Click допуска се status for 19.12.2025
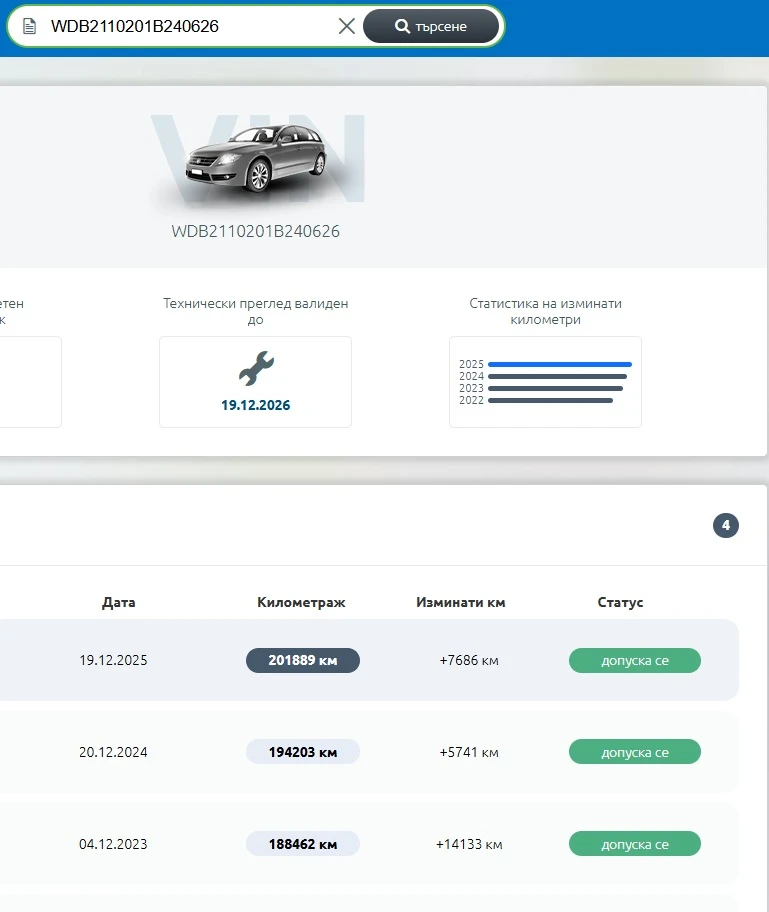The height and width of the screenshot is (912, 769). (635, 661)
